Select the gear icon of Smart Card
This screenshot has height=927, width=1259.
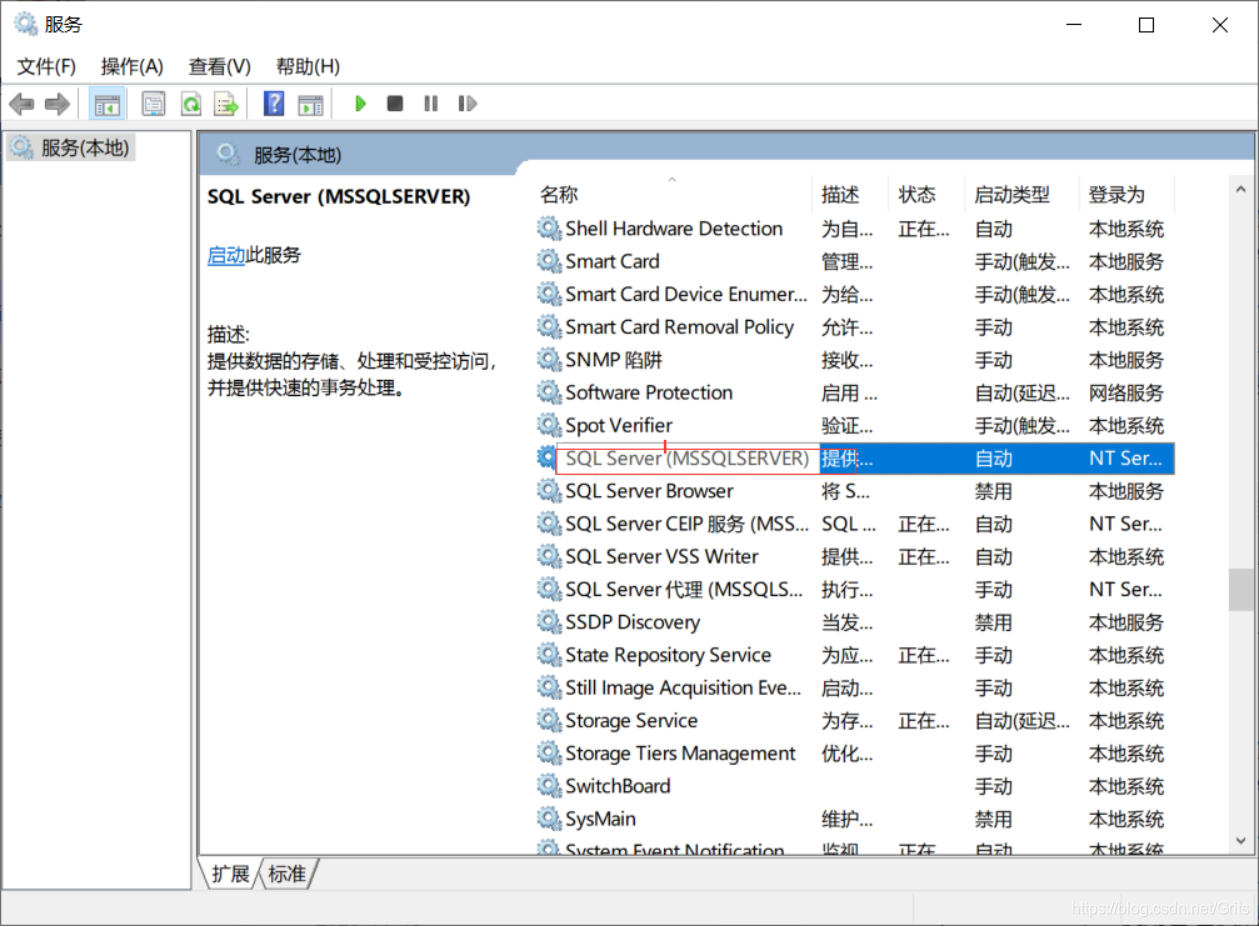pyautogui.click(x=549, y=261)
